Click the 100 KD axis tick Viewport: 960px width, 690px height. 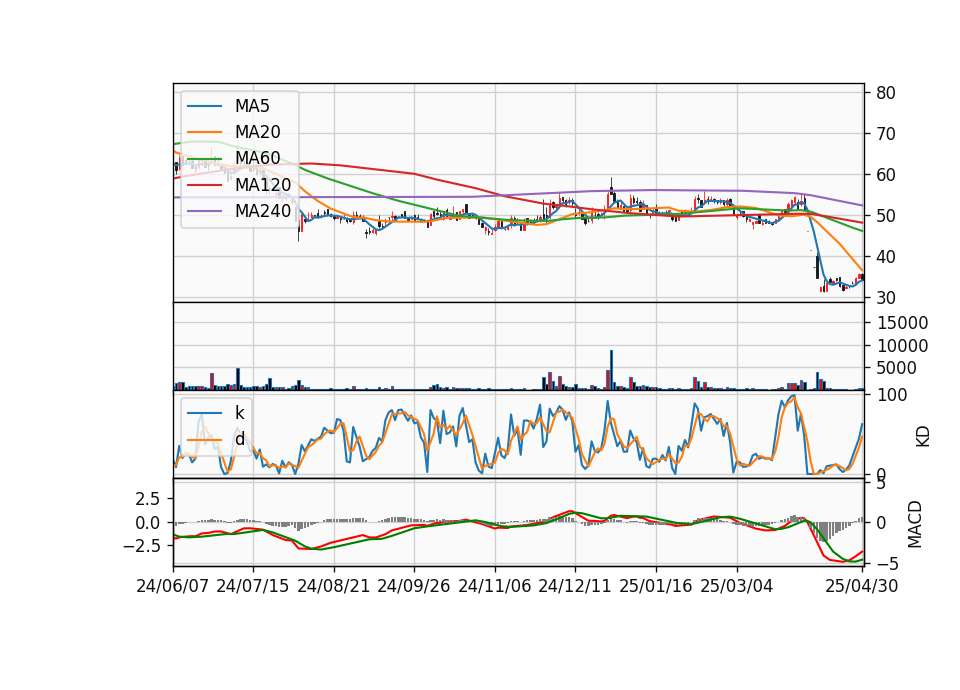point(891,396)
